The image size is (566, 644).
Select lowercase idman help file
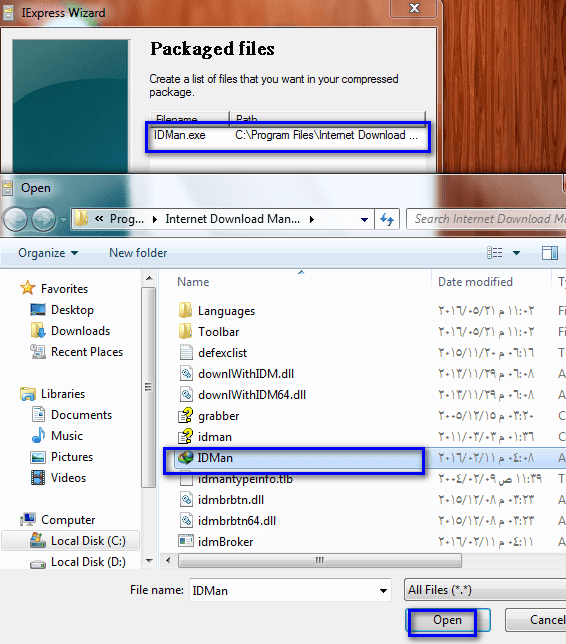pyautogui.click(x=215, y=437)
